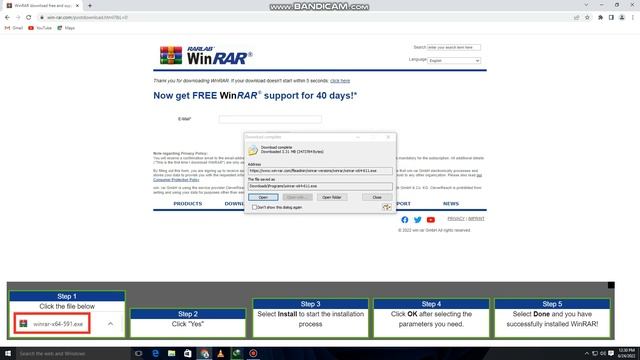Open the Chrome three-dot menu
640x360 pixels.
633,18
